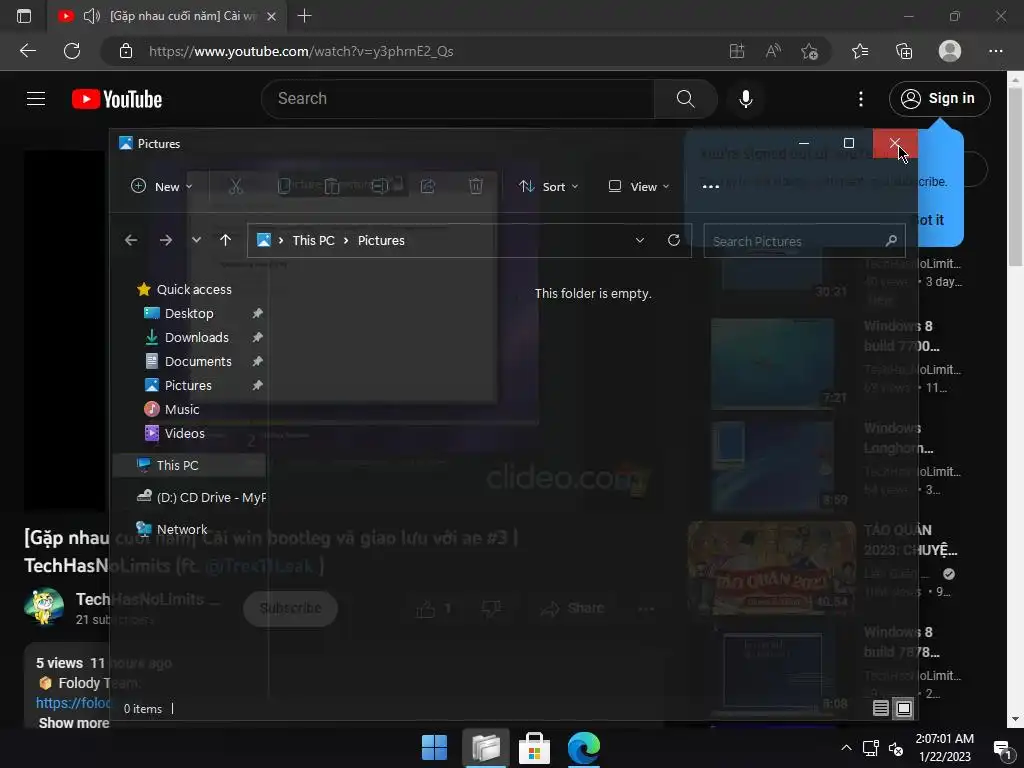Switch to details view icon in status bar
The width and height of the screenshot is (1024, 768).
(880, 708)
